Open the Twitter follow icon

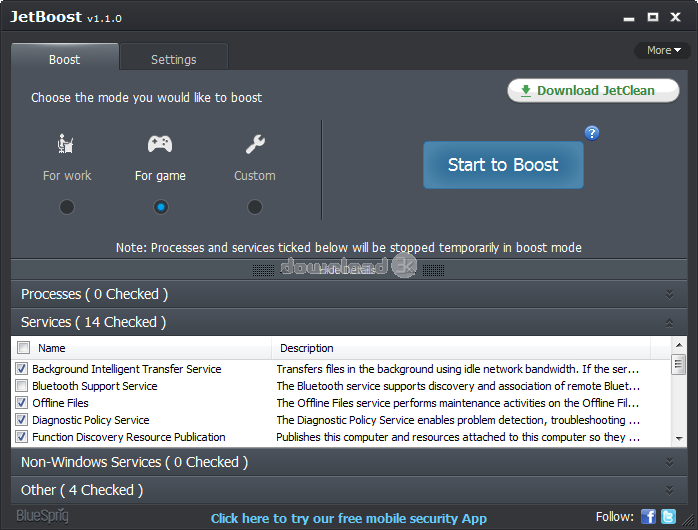click(x=669, y=517)
